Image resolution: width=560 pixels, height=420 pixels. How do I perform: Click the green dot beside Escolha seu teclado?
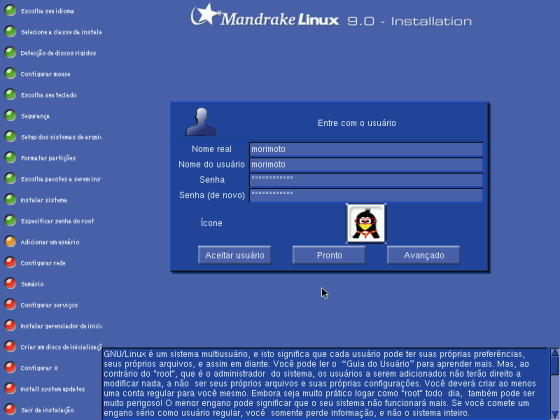(10, 95)
